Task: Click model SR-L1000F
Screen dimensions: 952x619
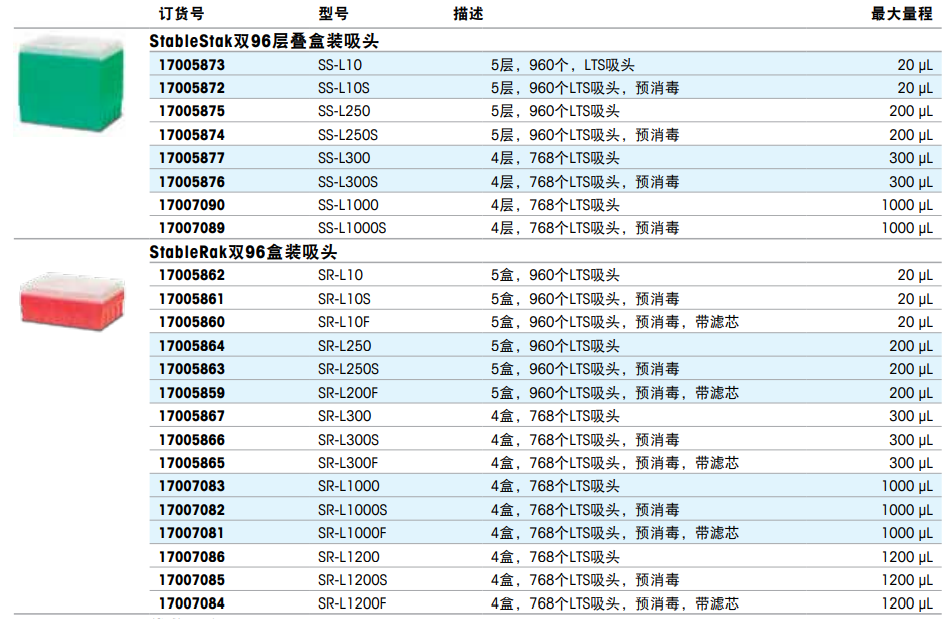Action: pyautogui.click(x=352, y=533)
